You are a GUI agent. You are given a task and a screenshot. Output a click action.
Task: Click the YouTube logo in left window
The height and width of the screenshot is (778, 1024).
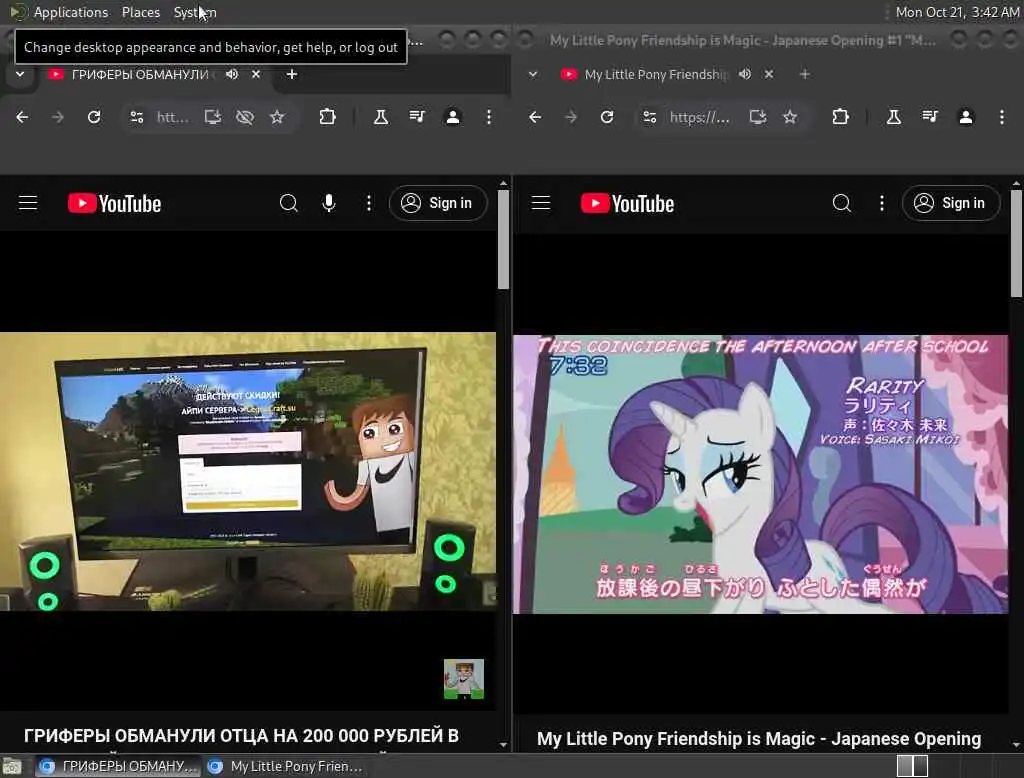pos(114,204)
